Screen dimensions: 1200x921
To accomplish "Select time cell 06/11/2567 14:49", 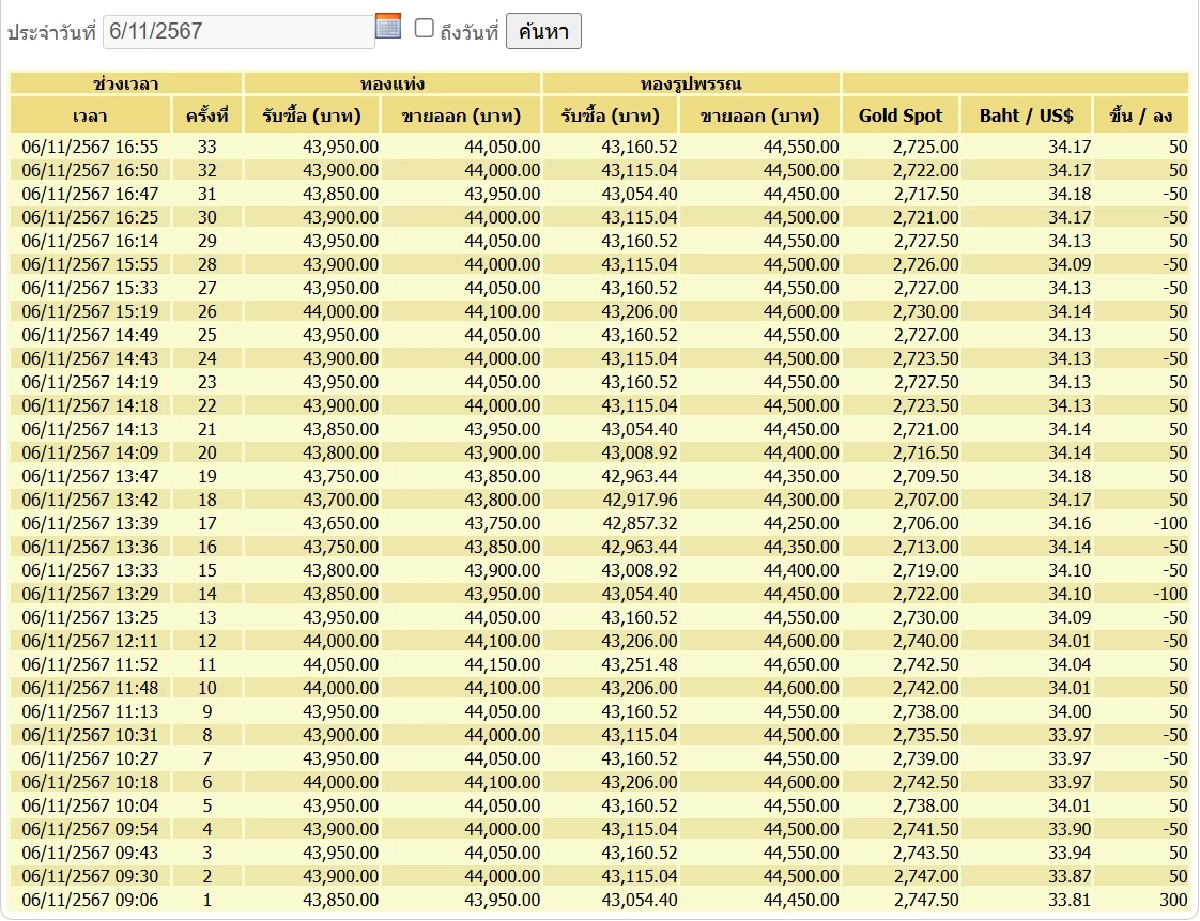I will pyautogui.click(x=90, y=335).
